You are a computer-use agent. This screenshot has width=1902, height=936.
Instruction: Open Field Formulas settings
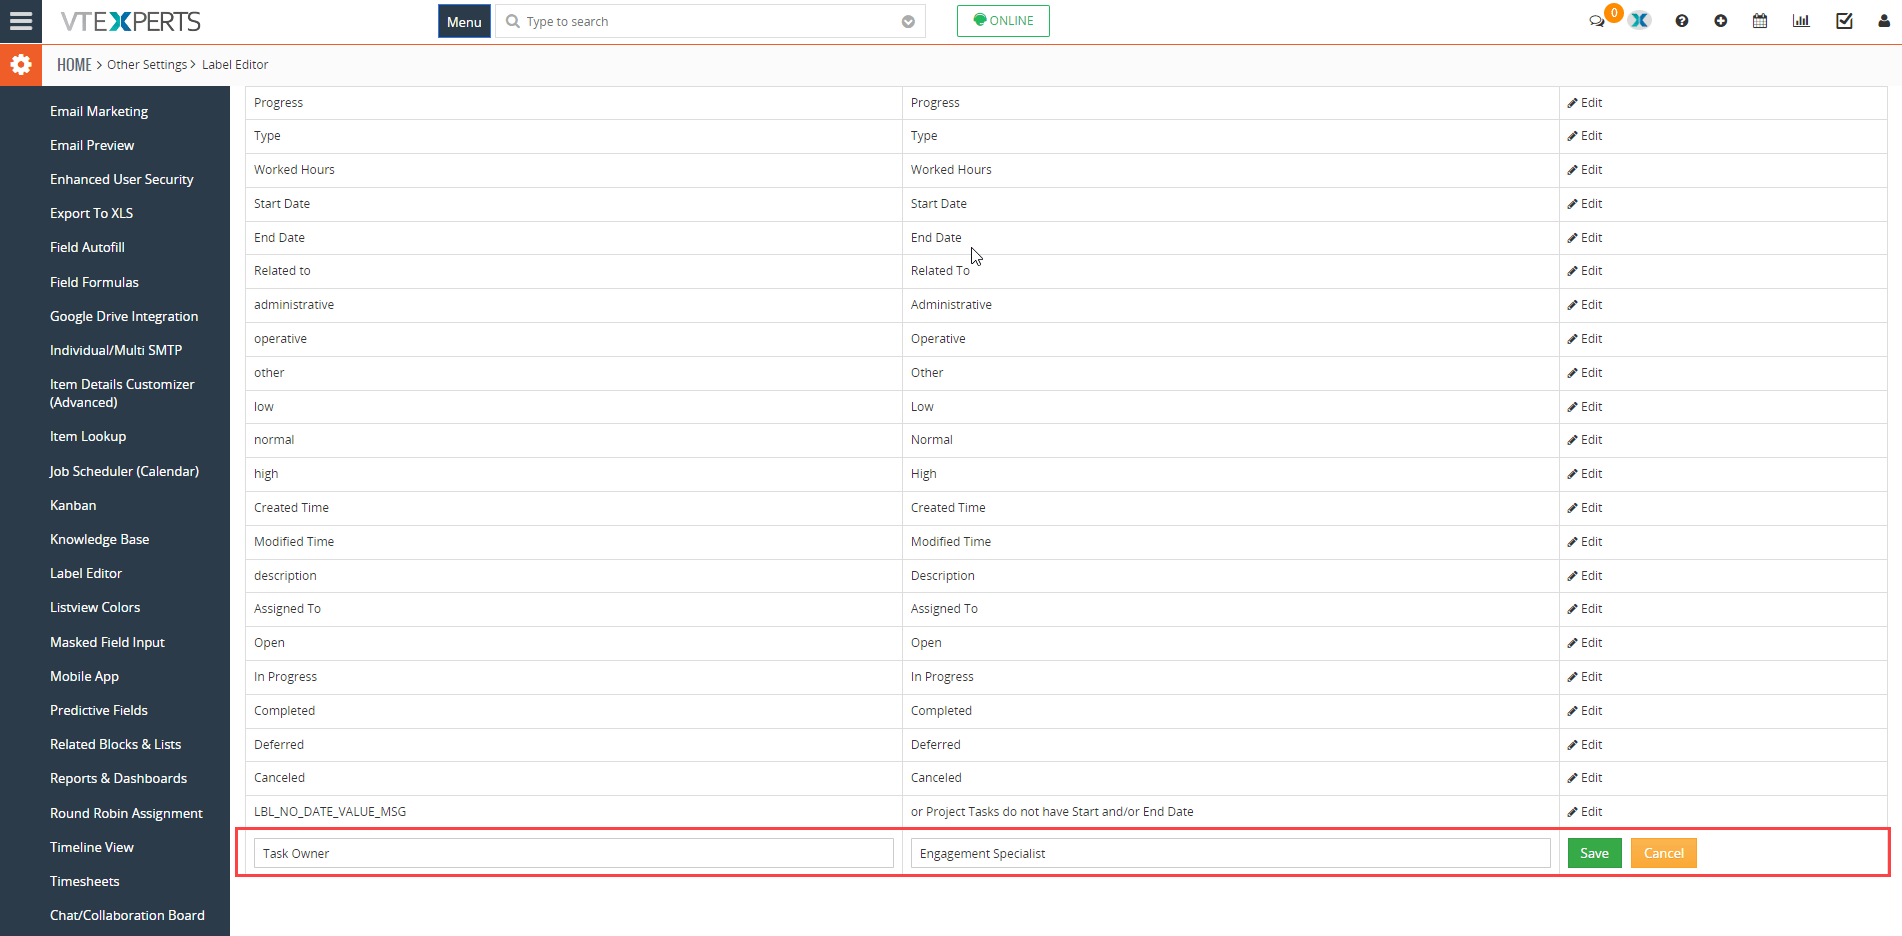(94, 282)
